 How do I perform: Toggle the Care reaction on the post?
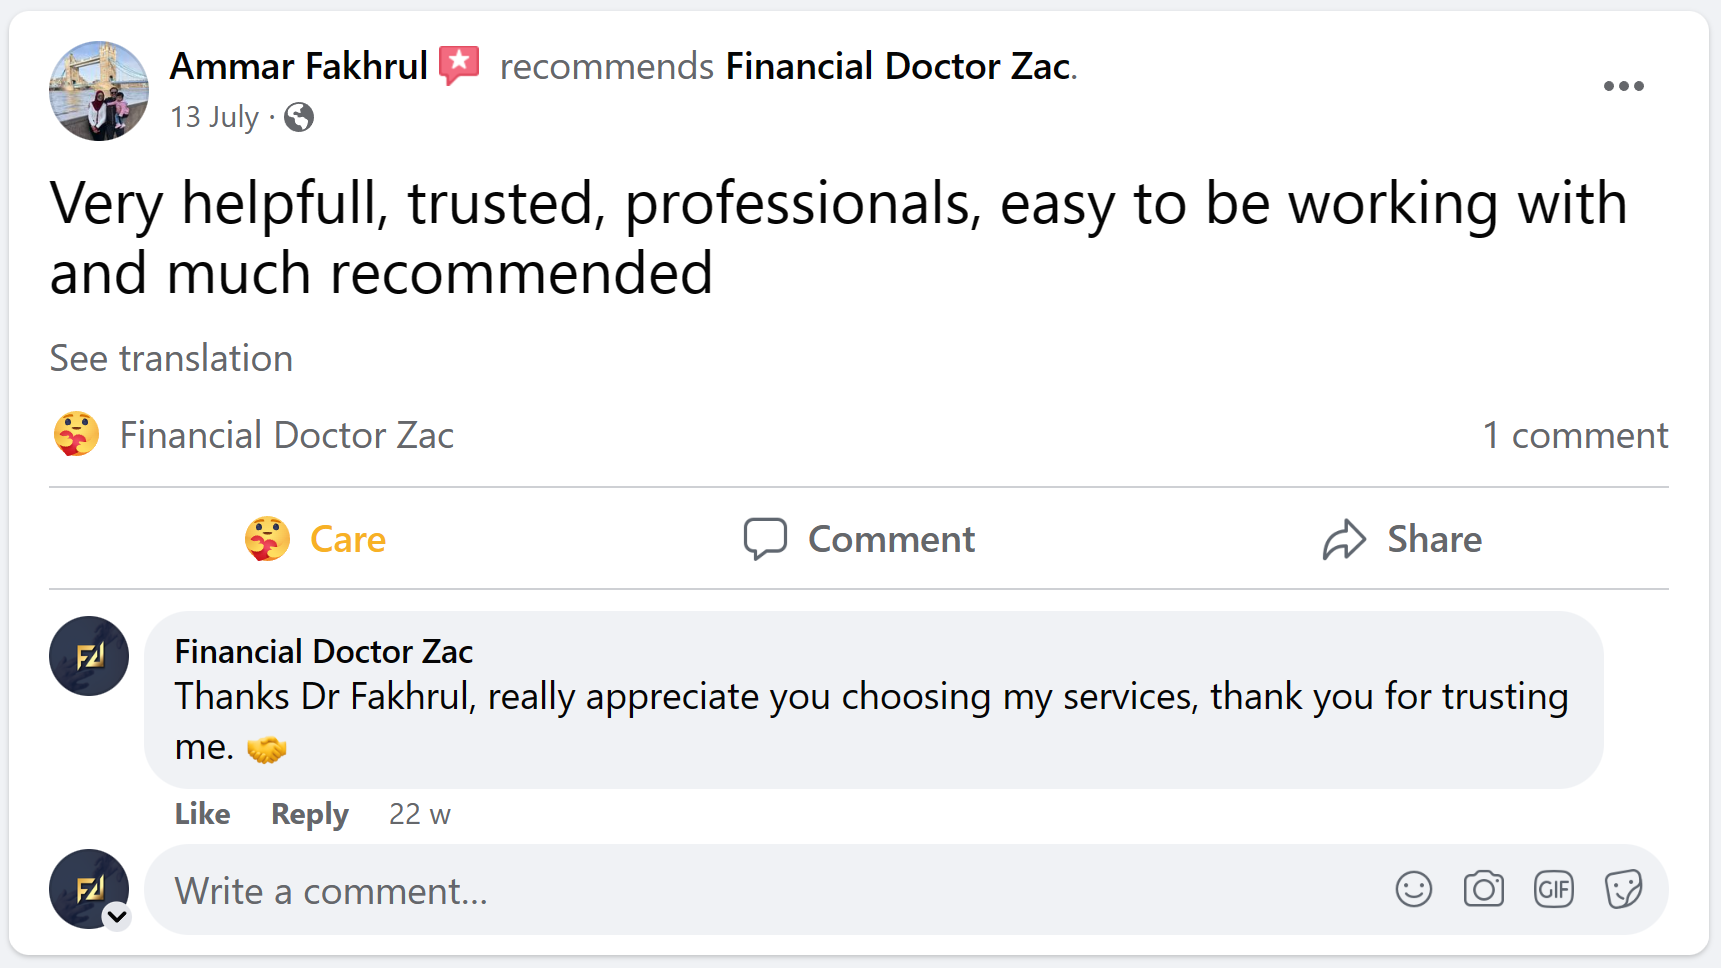point(316,539)
